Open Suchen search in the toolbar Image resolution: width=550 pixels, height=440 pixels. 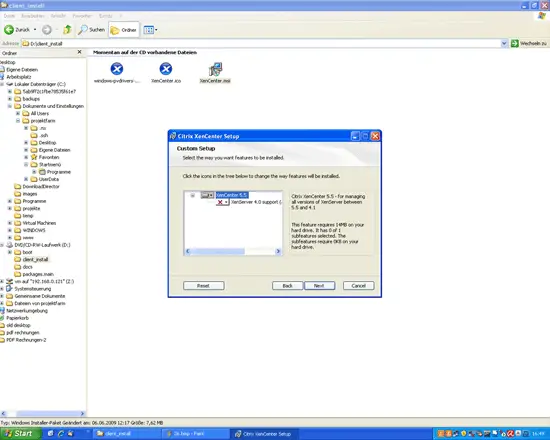(92, 30)
